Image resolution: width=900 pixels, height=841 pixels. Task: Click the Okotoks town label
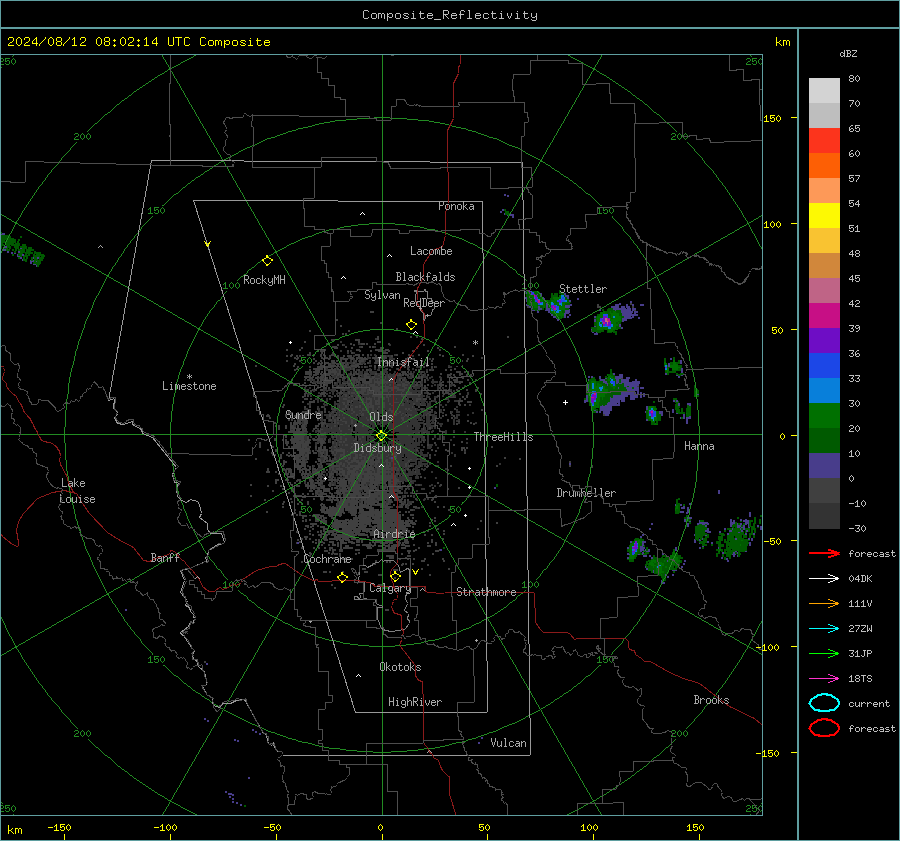point(400,667)
